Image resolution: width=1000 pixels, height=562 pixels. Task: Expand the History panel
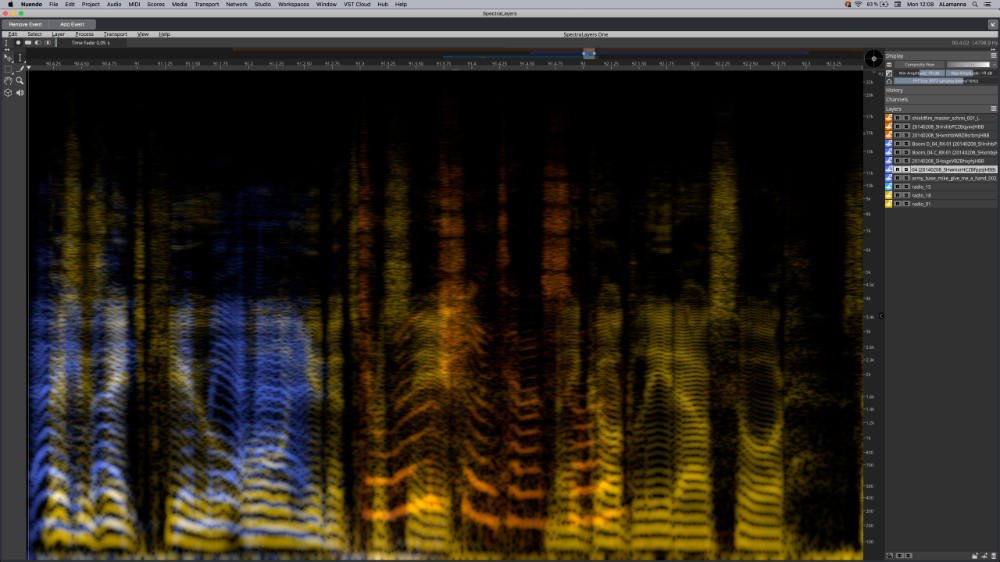click(895, 91)
